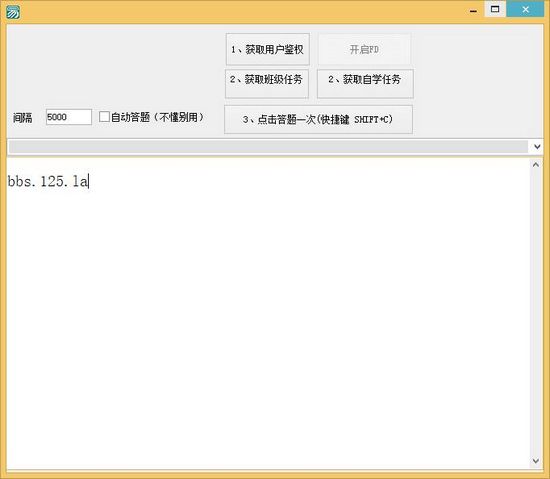Click 点击答题一次 button
This screenshot has width=550, height=479.
(318, 120)
